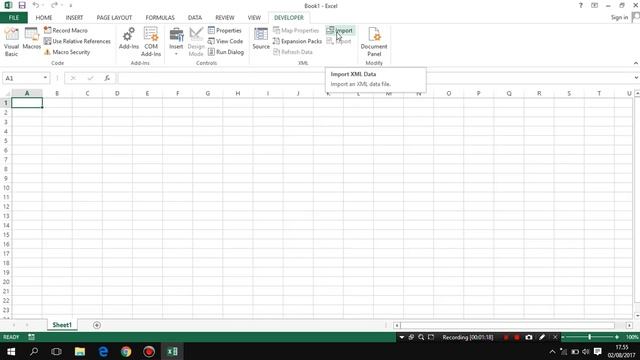640x360 pixels.
Task: Open Windows taskbar search
Action: pyautogui.click(x=34, y=351)
